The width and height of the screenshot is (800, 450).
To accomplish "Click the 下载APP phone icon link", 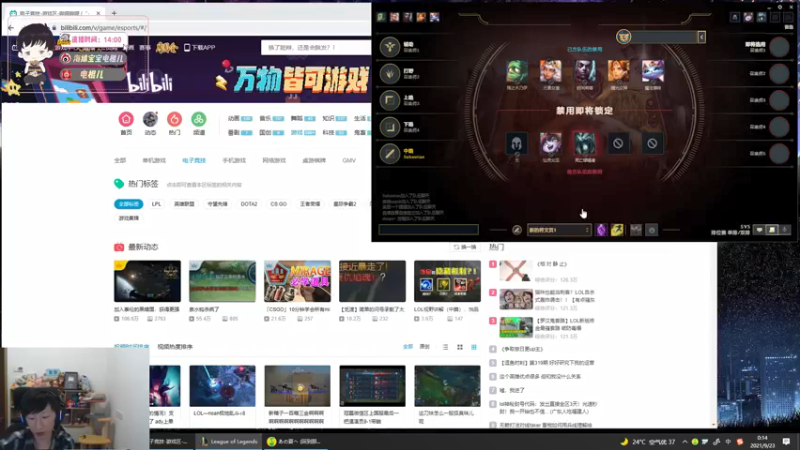I will coord(199,47).
